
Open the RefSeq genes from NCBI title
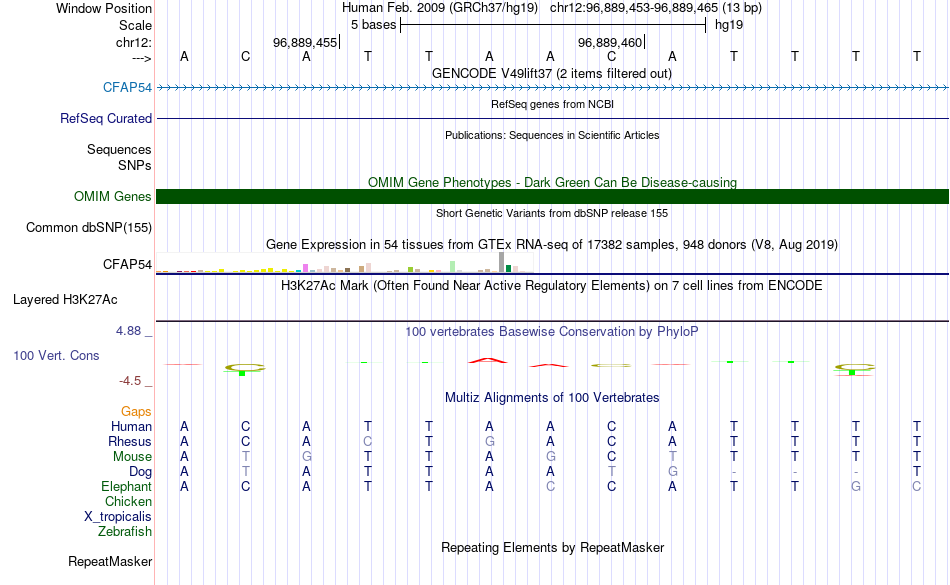pyautogui.click(x=552, y=104)
